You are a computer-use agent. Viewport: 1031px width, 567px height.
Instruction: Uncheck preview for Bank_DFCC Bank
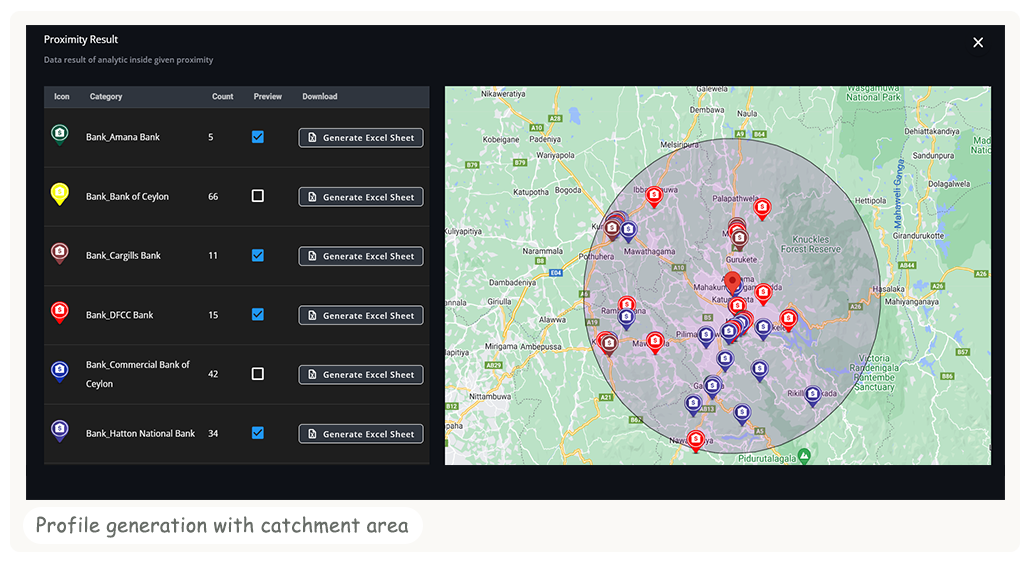tap(258, 314)
